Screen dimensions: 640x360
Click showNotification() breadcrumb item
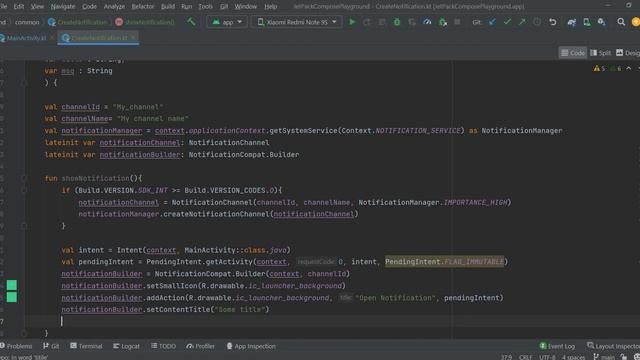[x=144, y=22]
